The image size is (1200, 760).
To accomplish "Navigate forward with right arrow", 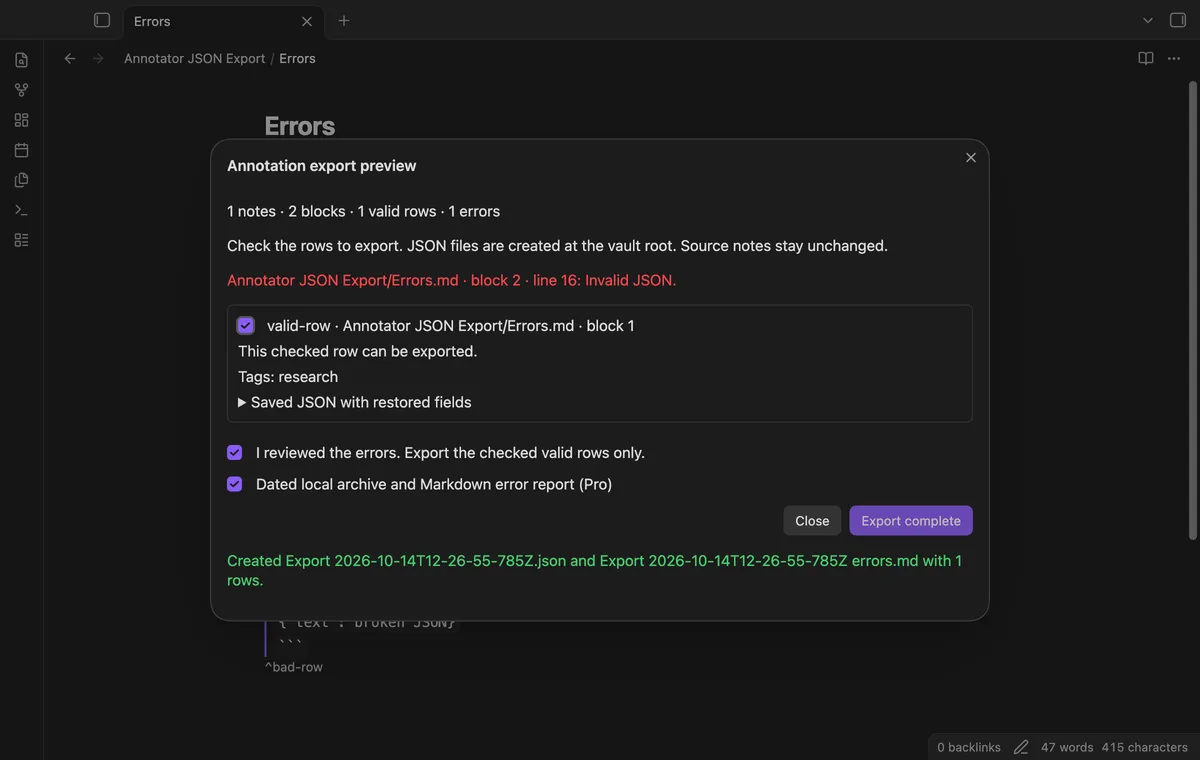I will (x=98, y=59).
